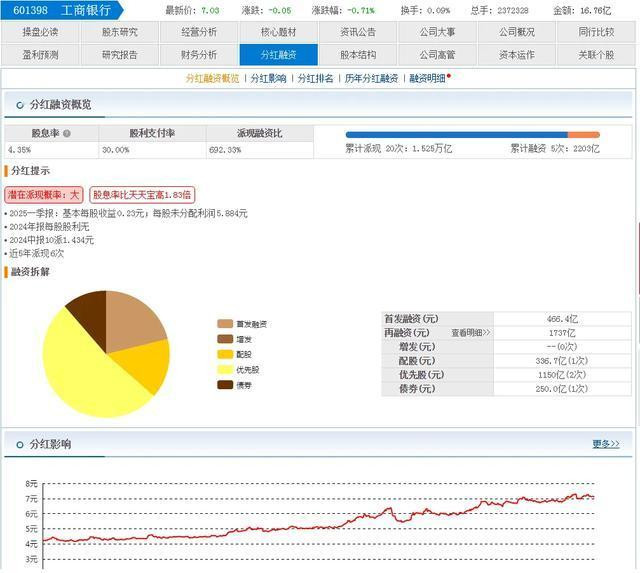Click the 潜在派现概率:大 tag
This screenshot has height=573, width=640.
[44, 195]
